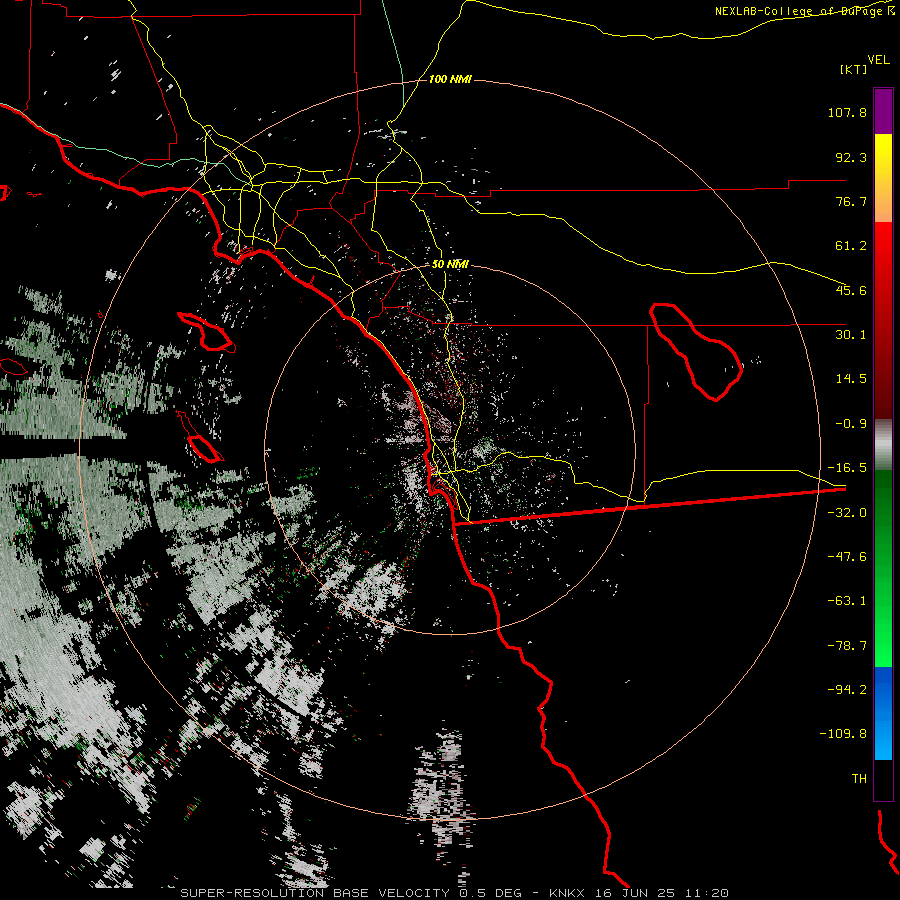Click the -47.6 legend value
Screen dimensions: 900x900
click(847, 557)
